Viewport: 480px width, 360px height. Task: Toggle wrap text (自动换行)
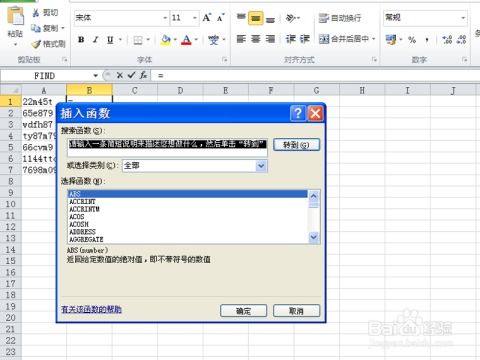340,18
